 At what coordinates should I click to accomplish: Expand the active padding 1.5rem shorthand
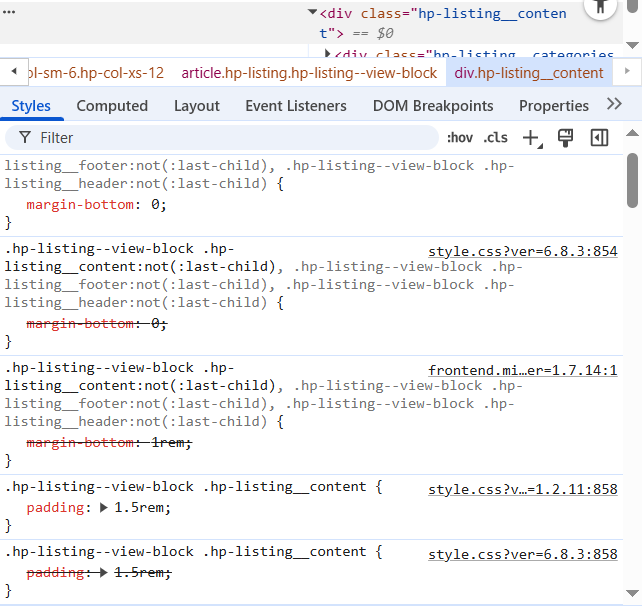(x=102, y=508)
